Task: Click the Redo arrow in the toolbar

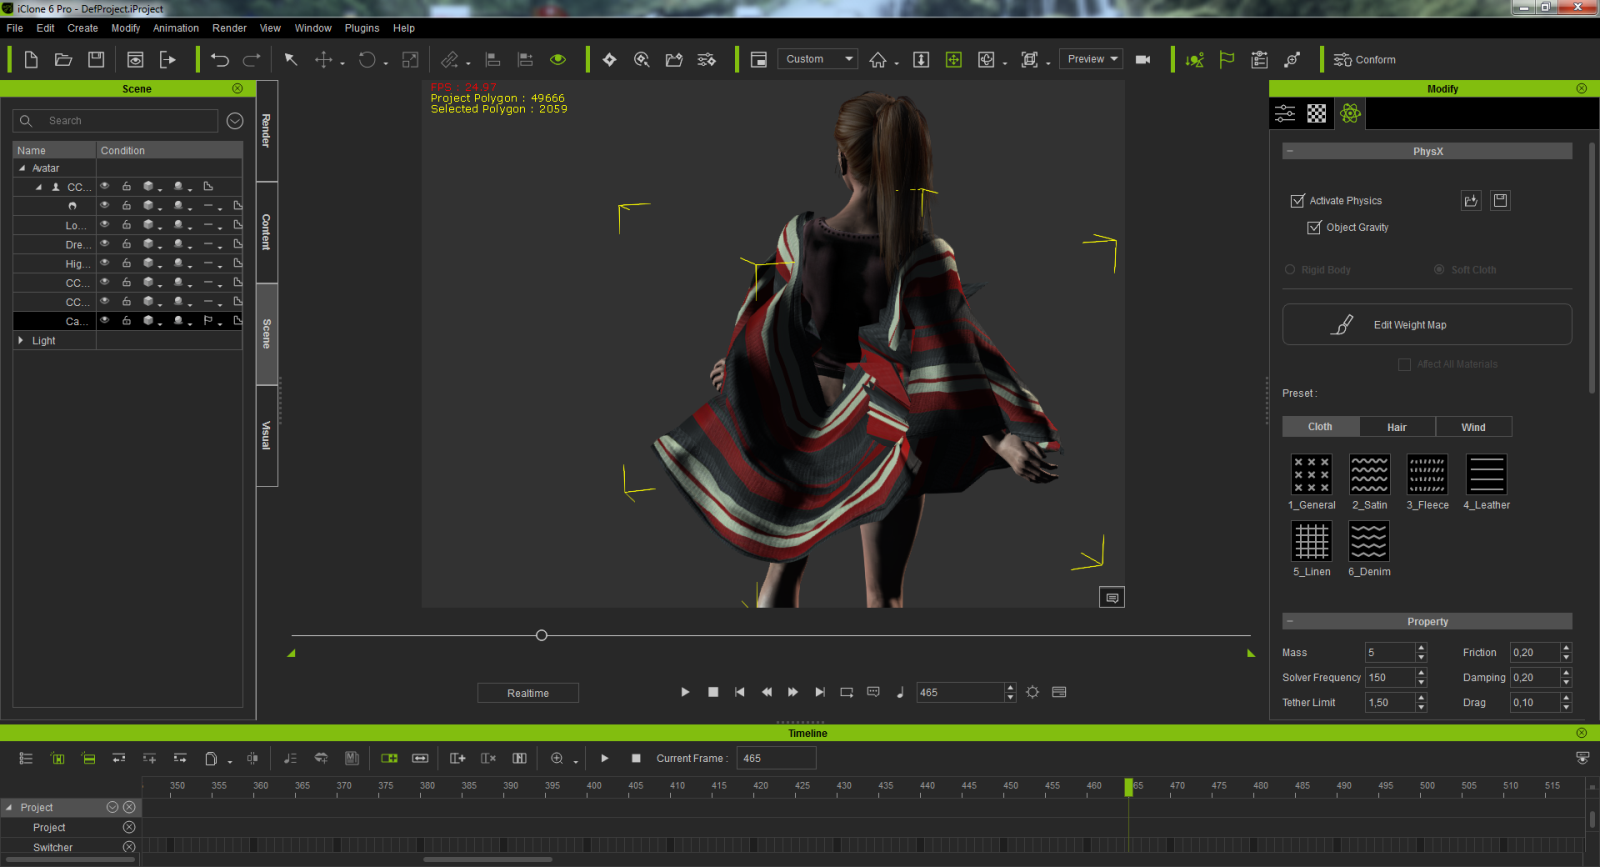Action: click(252, 60)
